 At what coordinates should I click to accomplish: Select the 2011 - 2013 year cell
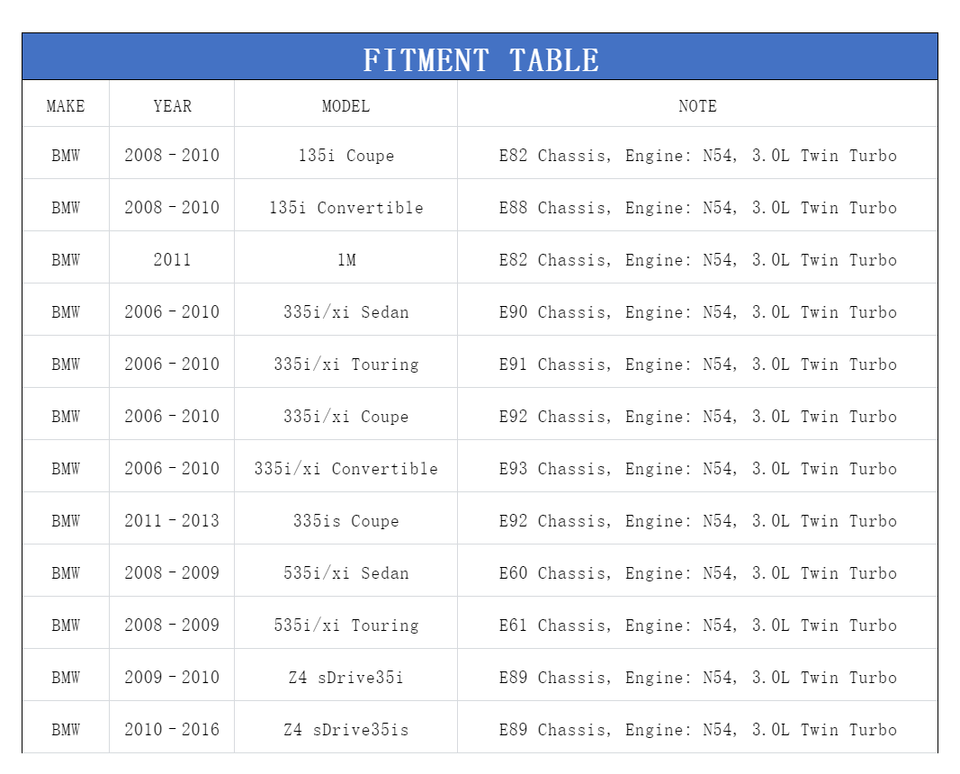coord(172,521)
